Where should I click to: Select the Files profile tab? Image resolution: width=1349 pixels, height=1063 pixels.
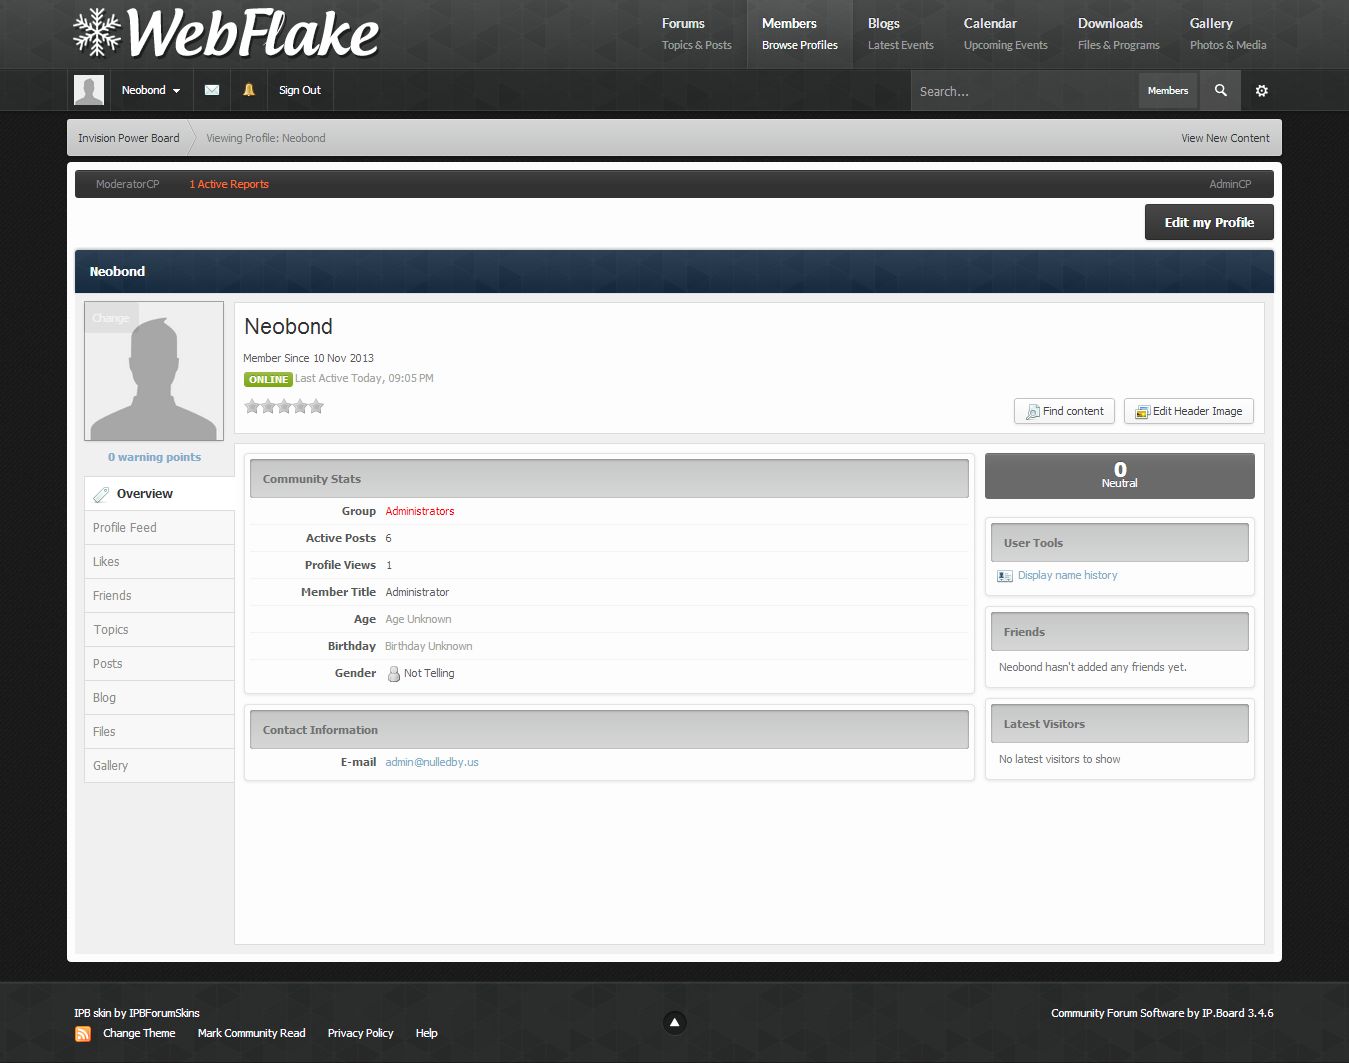coord(159,732)
